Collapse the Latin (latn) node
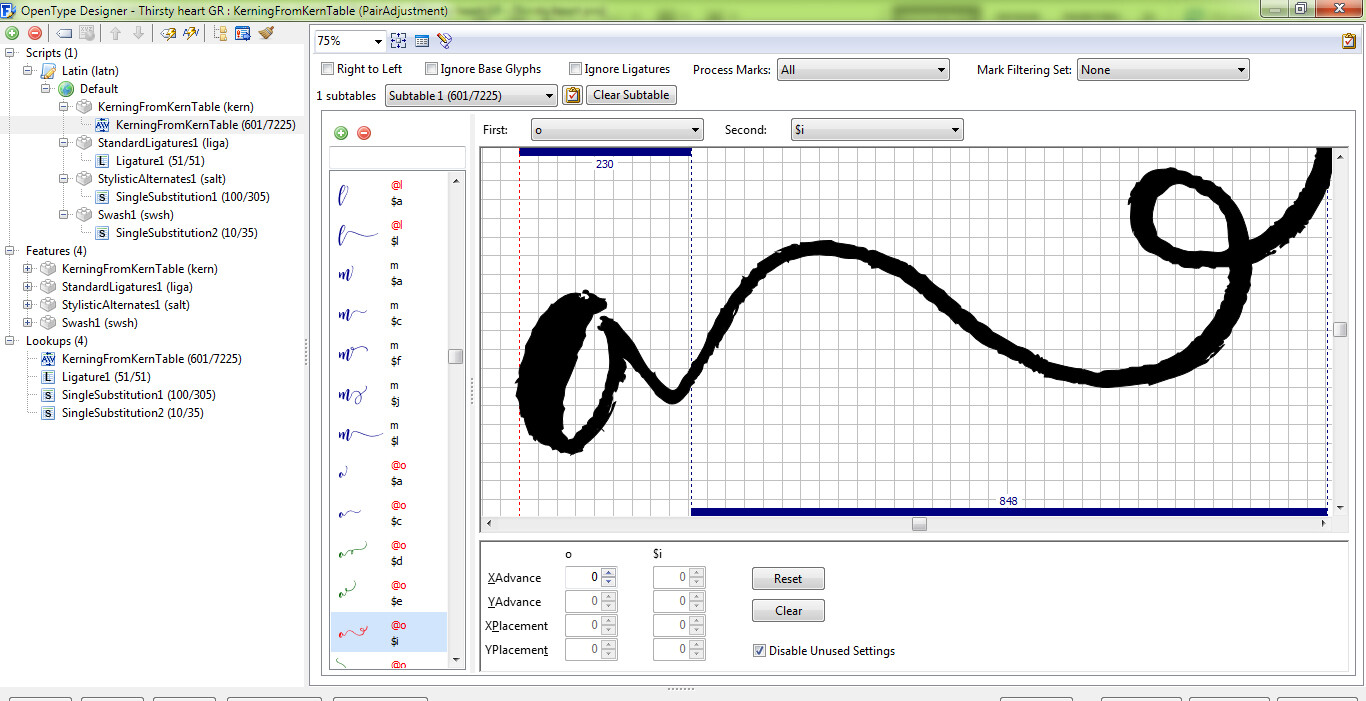 [x=28, y=71]
